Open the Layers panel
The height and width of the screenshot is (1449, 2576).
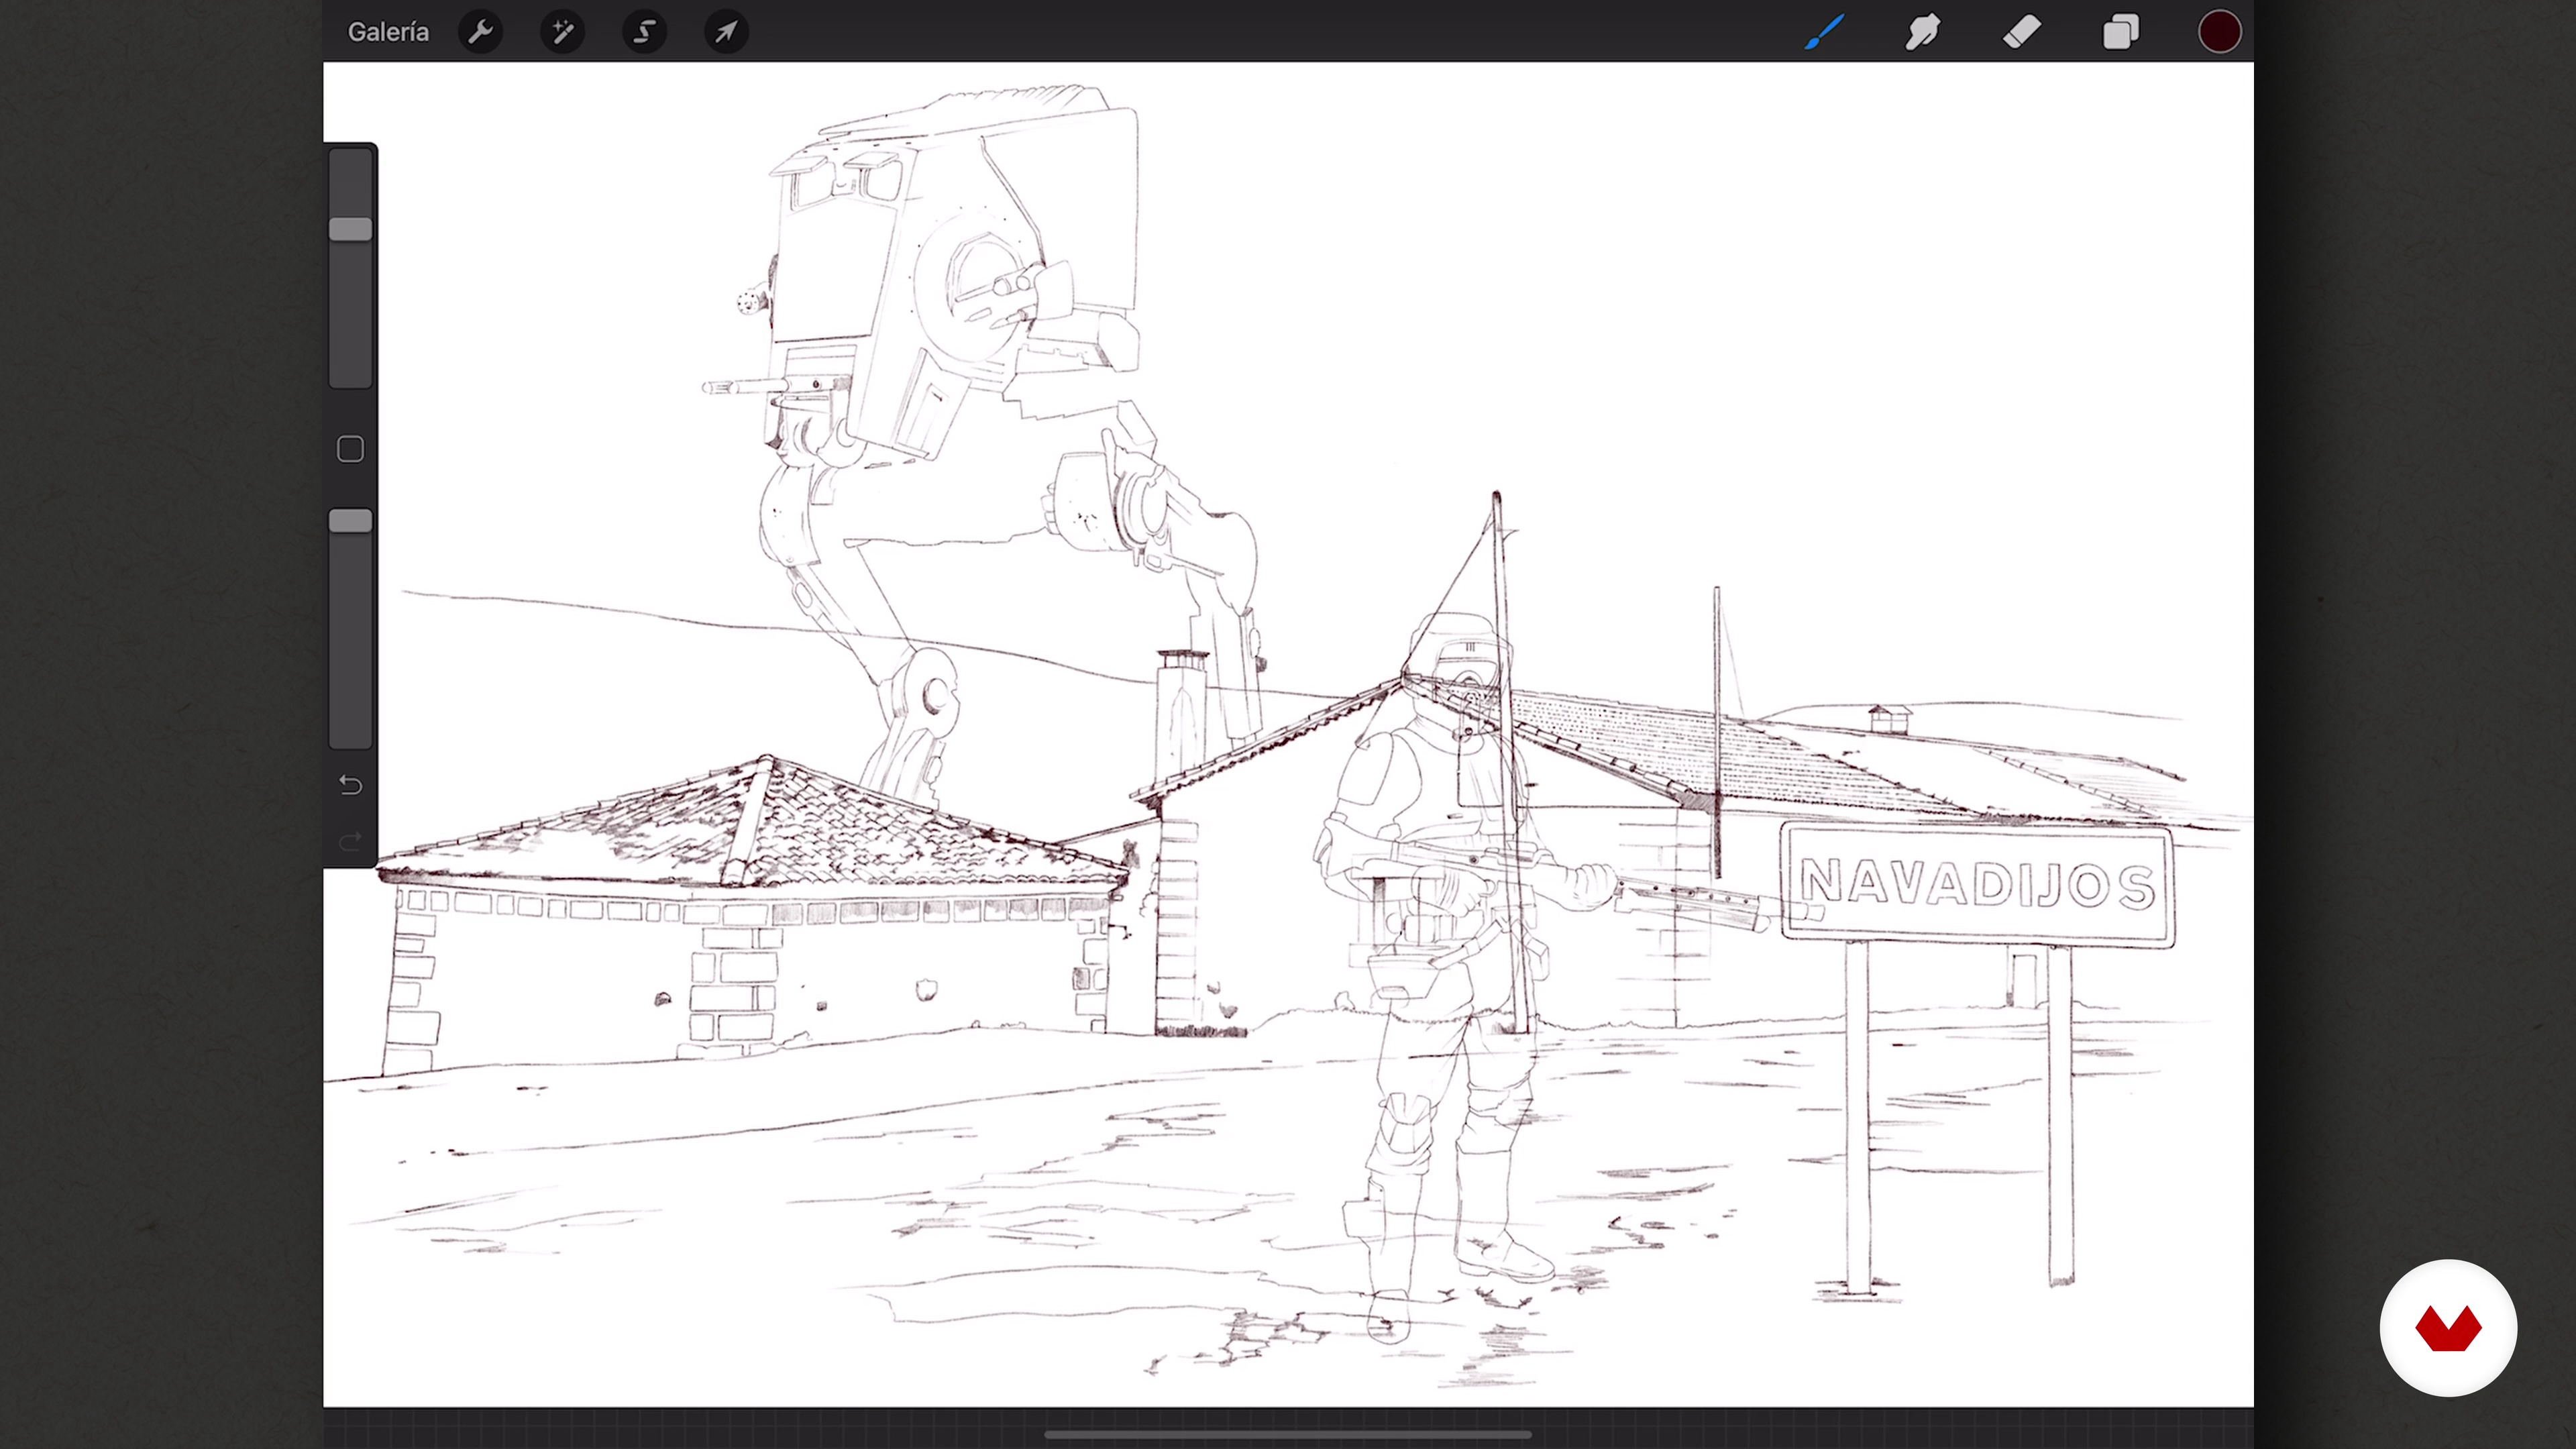click(x=2120, y=32)
